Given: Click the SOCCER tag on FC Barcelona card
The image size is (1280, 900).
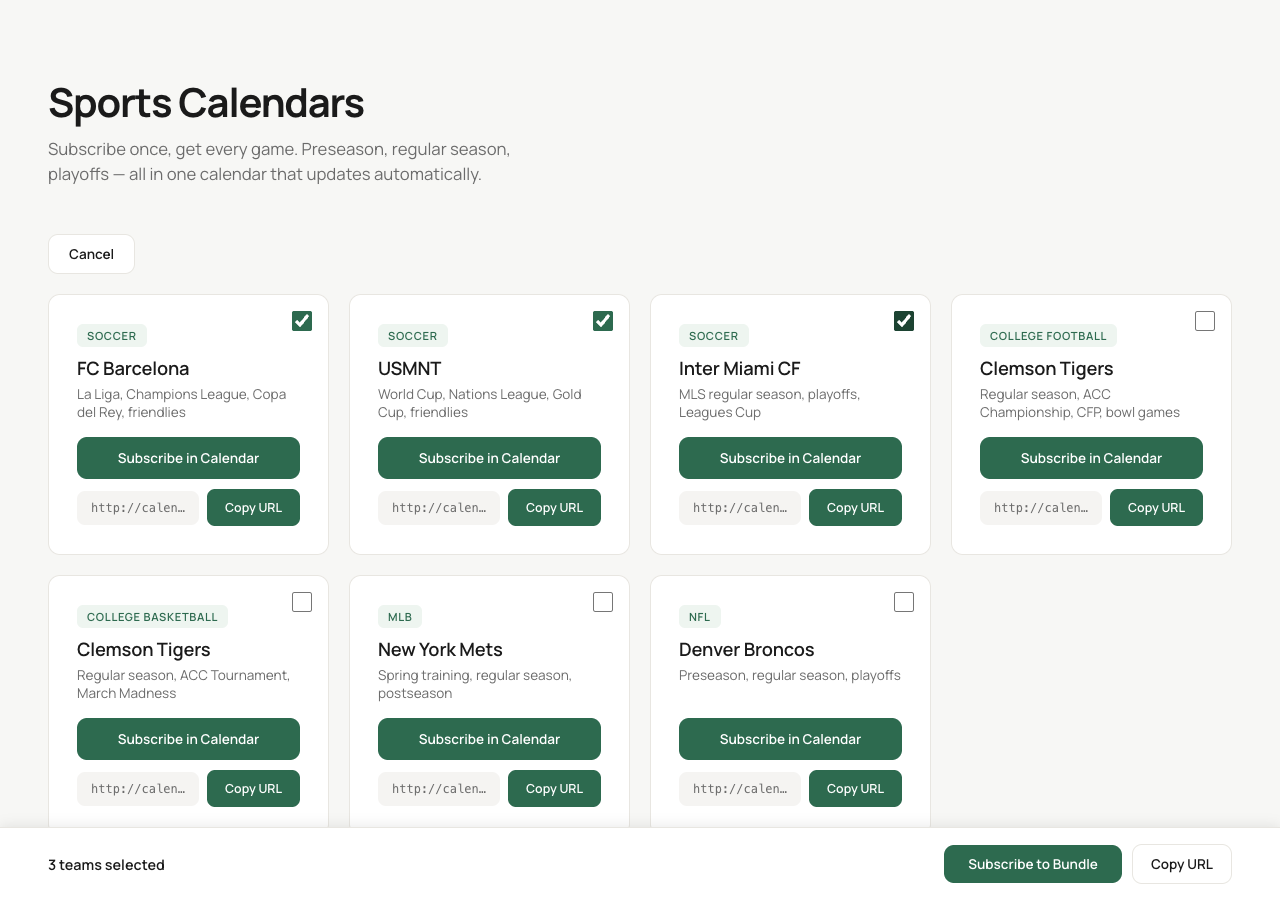Looking at the screenshot, I should (112, 336).
